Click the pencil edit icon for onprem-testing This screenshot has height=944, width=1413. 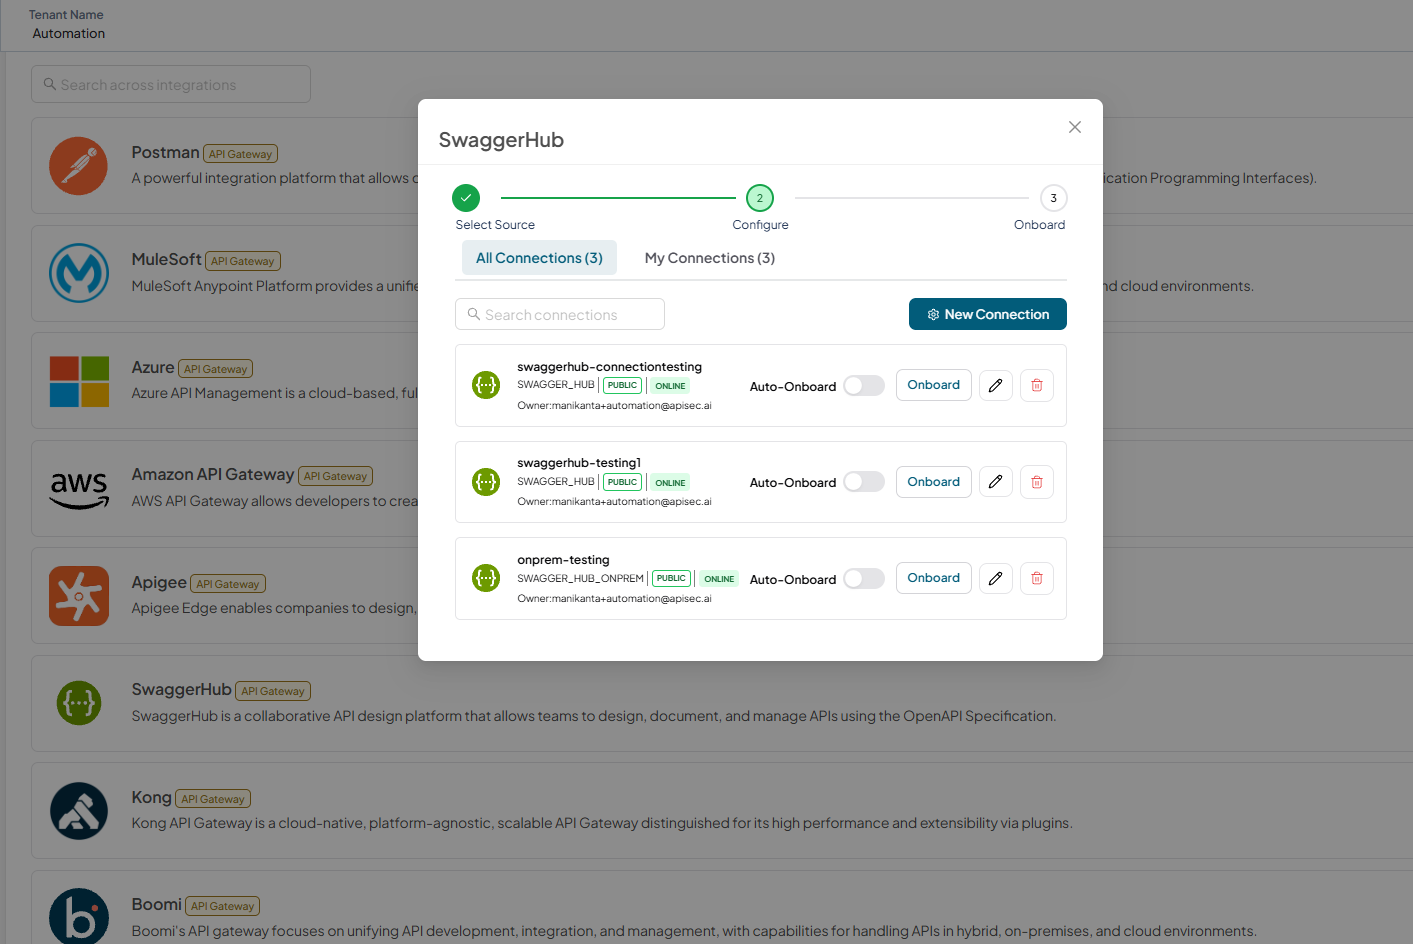point(996,578)
